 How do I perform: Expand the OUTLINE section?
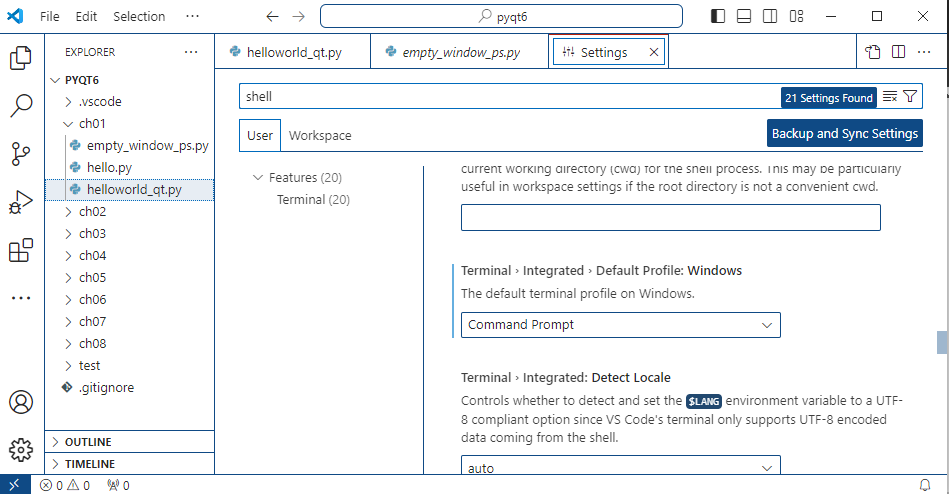click(x=130, y=442)
